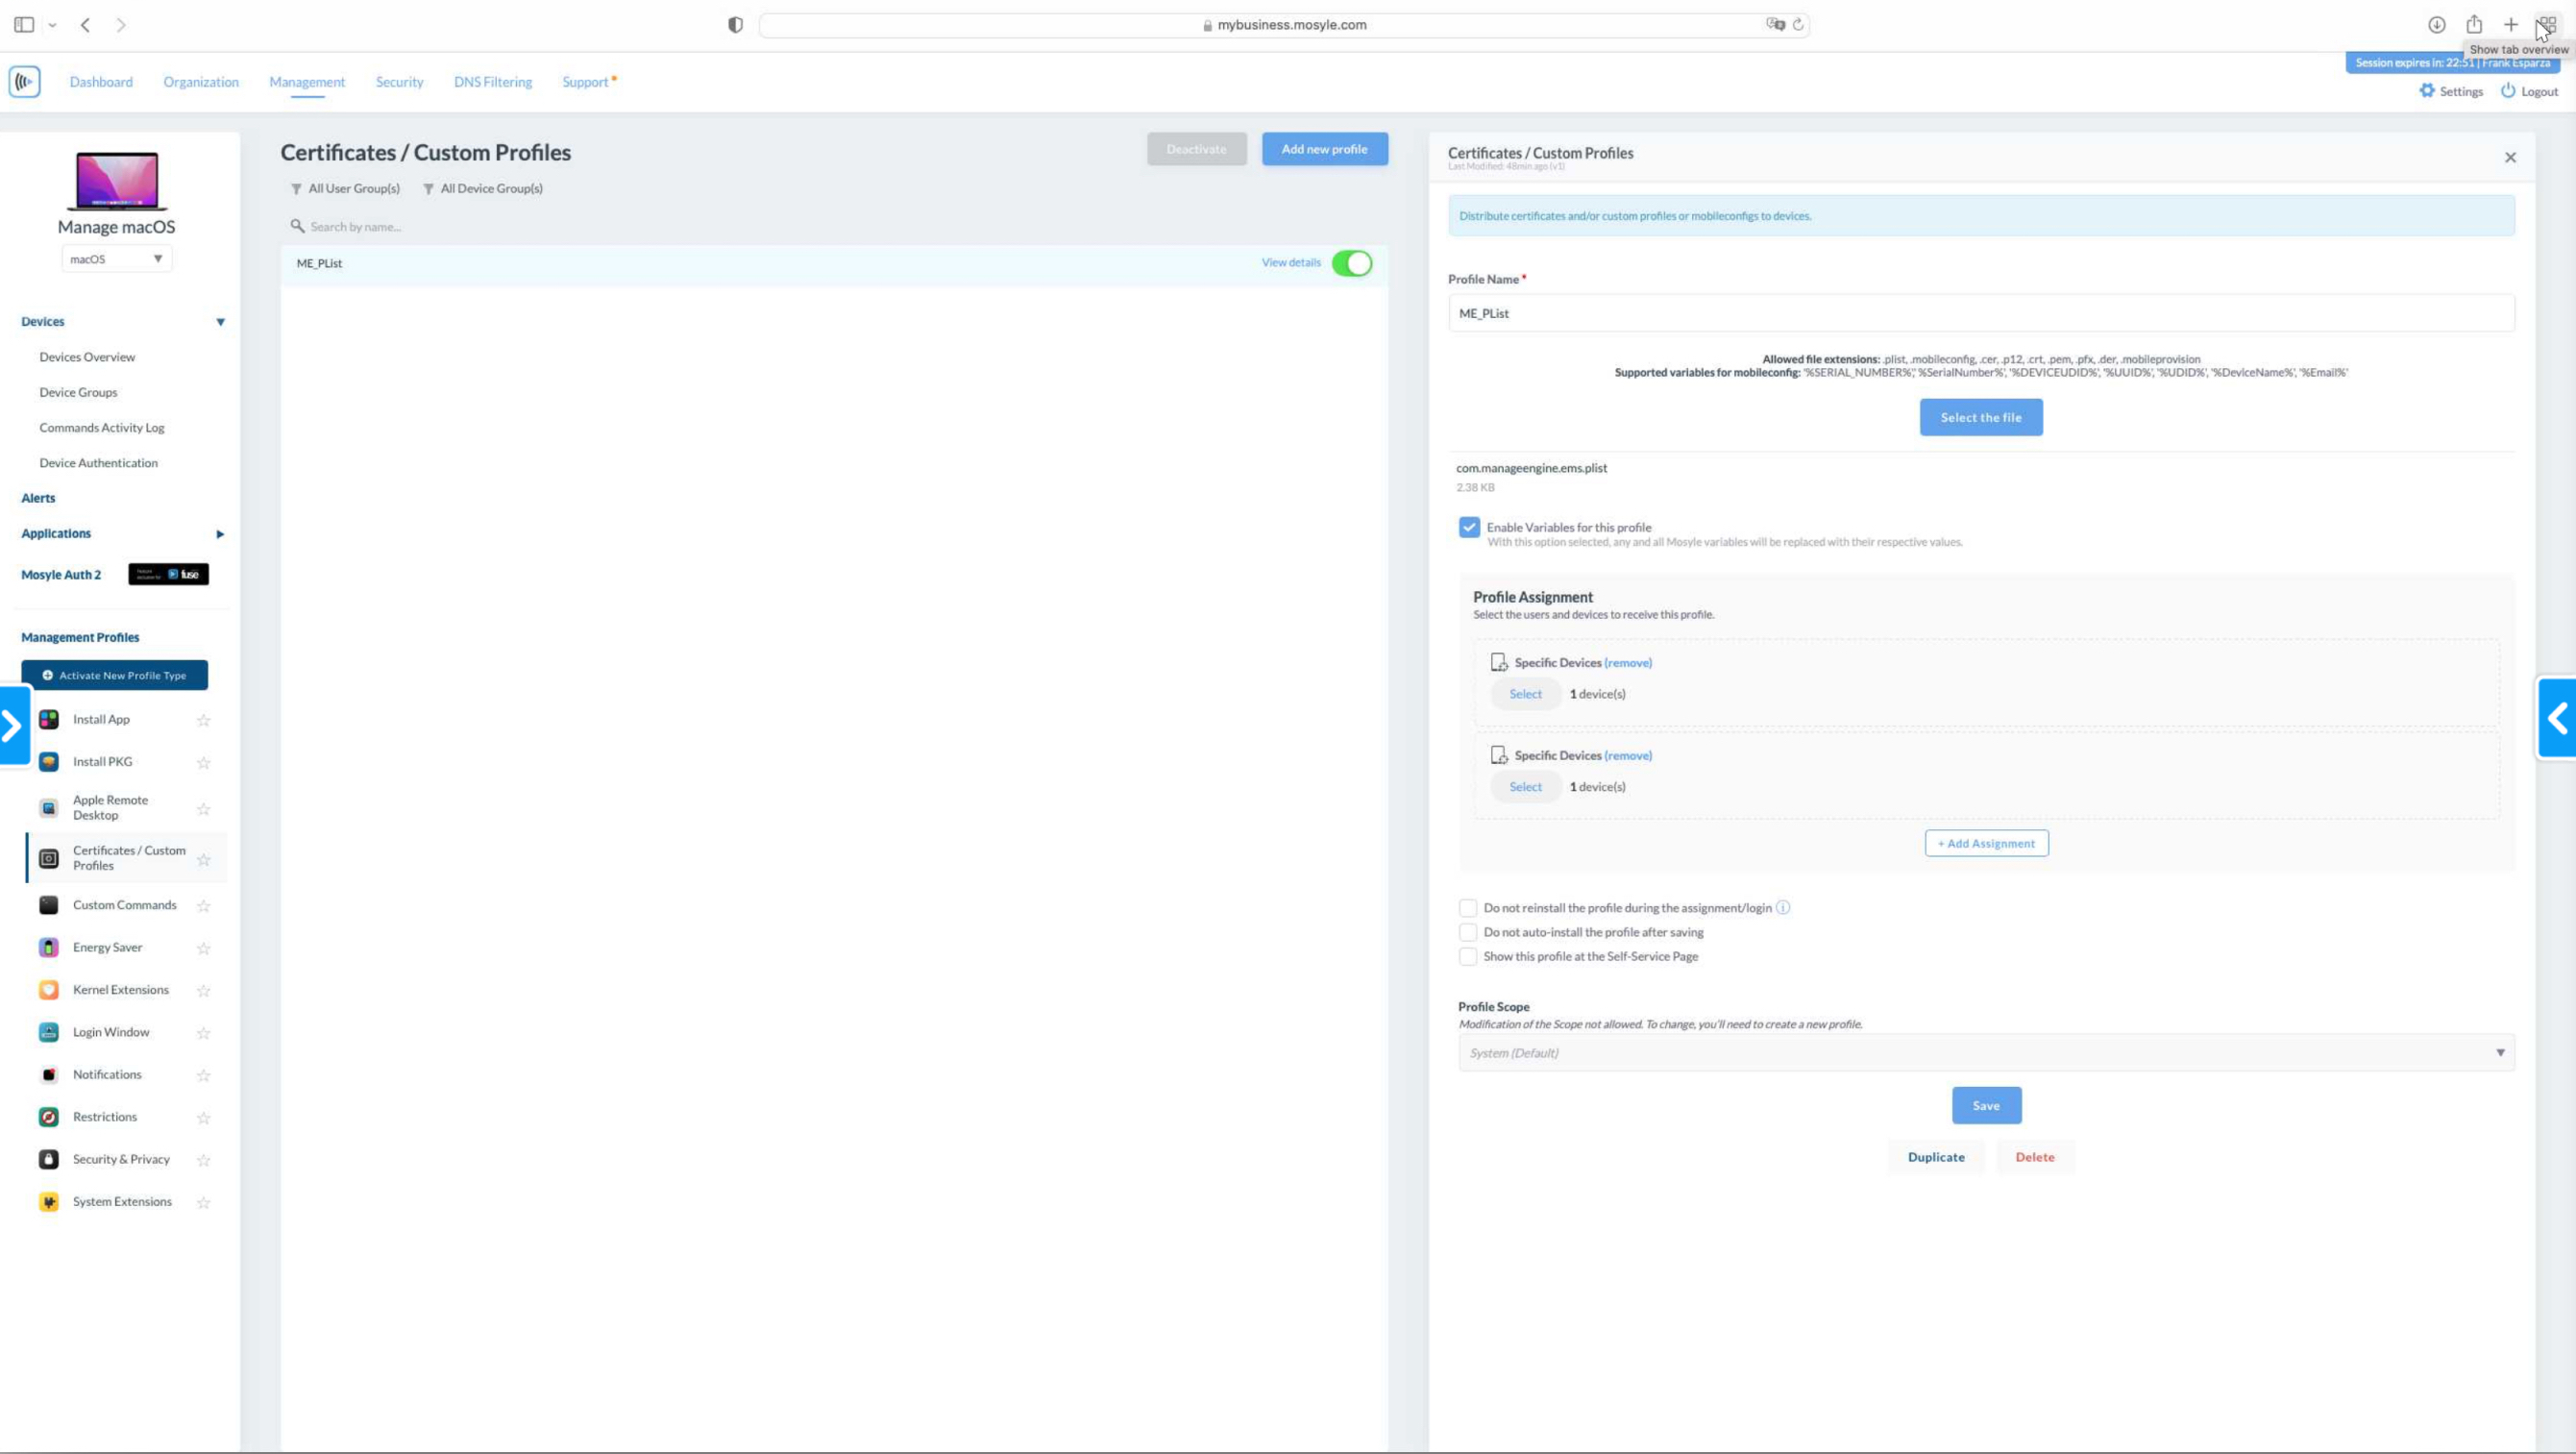Viewport: 2576px width, 1454px height.
Task: Open the macOS platform dropdown
Action: (116, 259)
